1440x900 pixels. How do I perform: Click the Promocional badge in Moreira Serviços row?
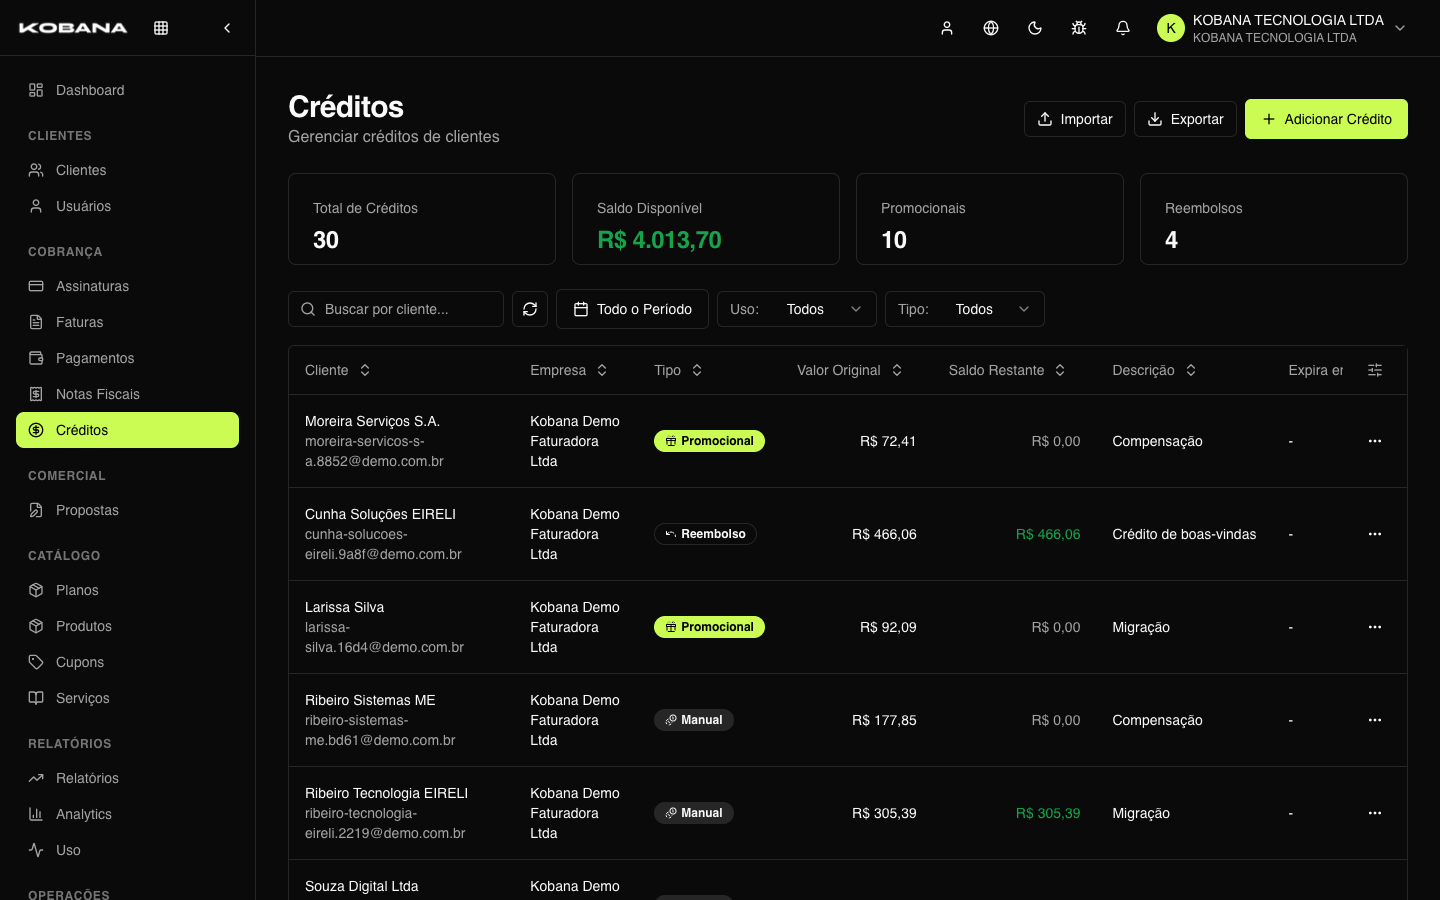point(709,441)
